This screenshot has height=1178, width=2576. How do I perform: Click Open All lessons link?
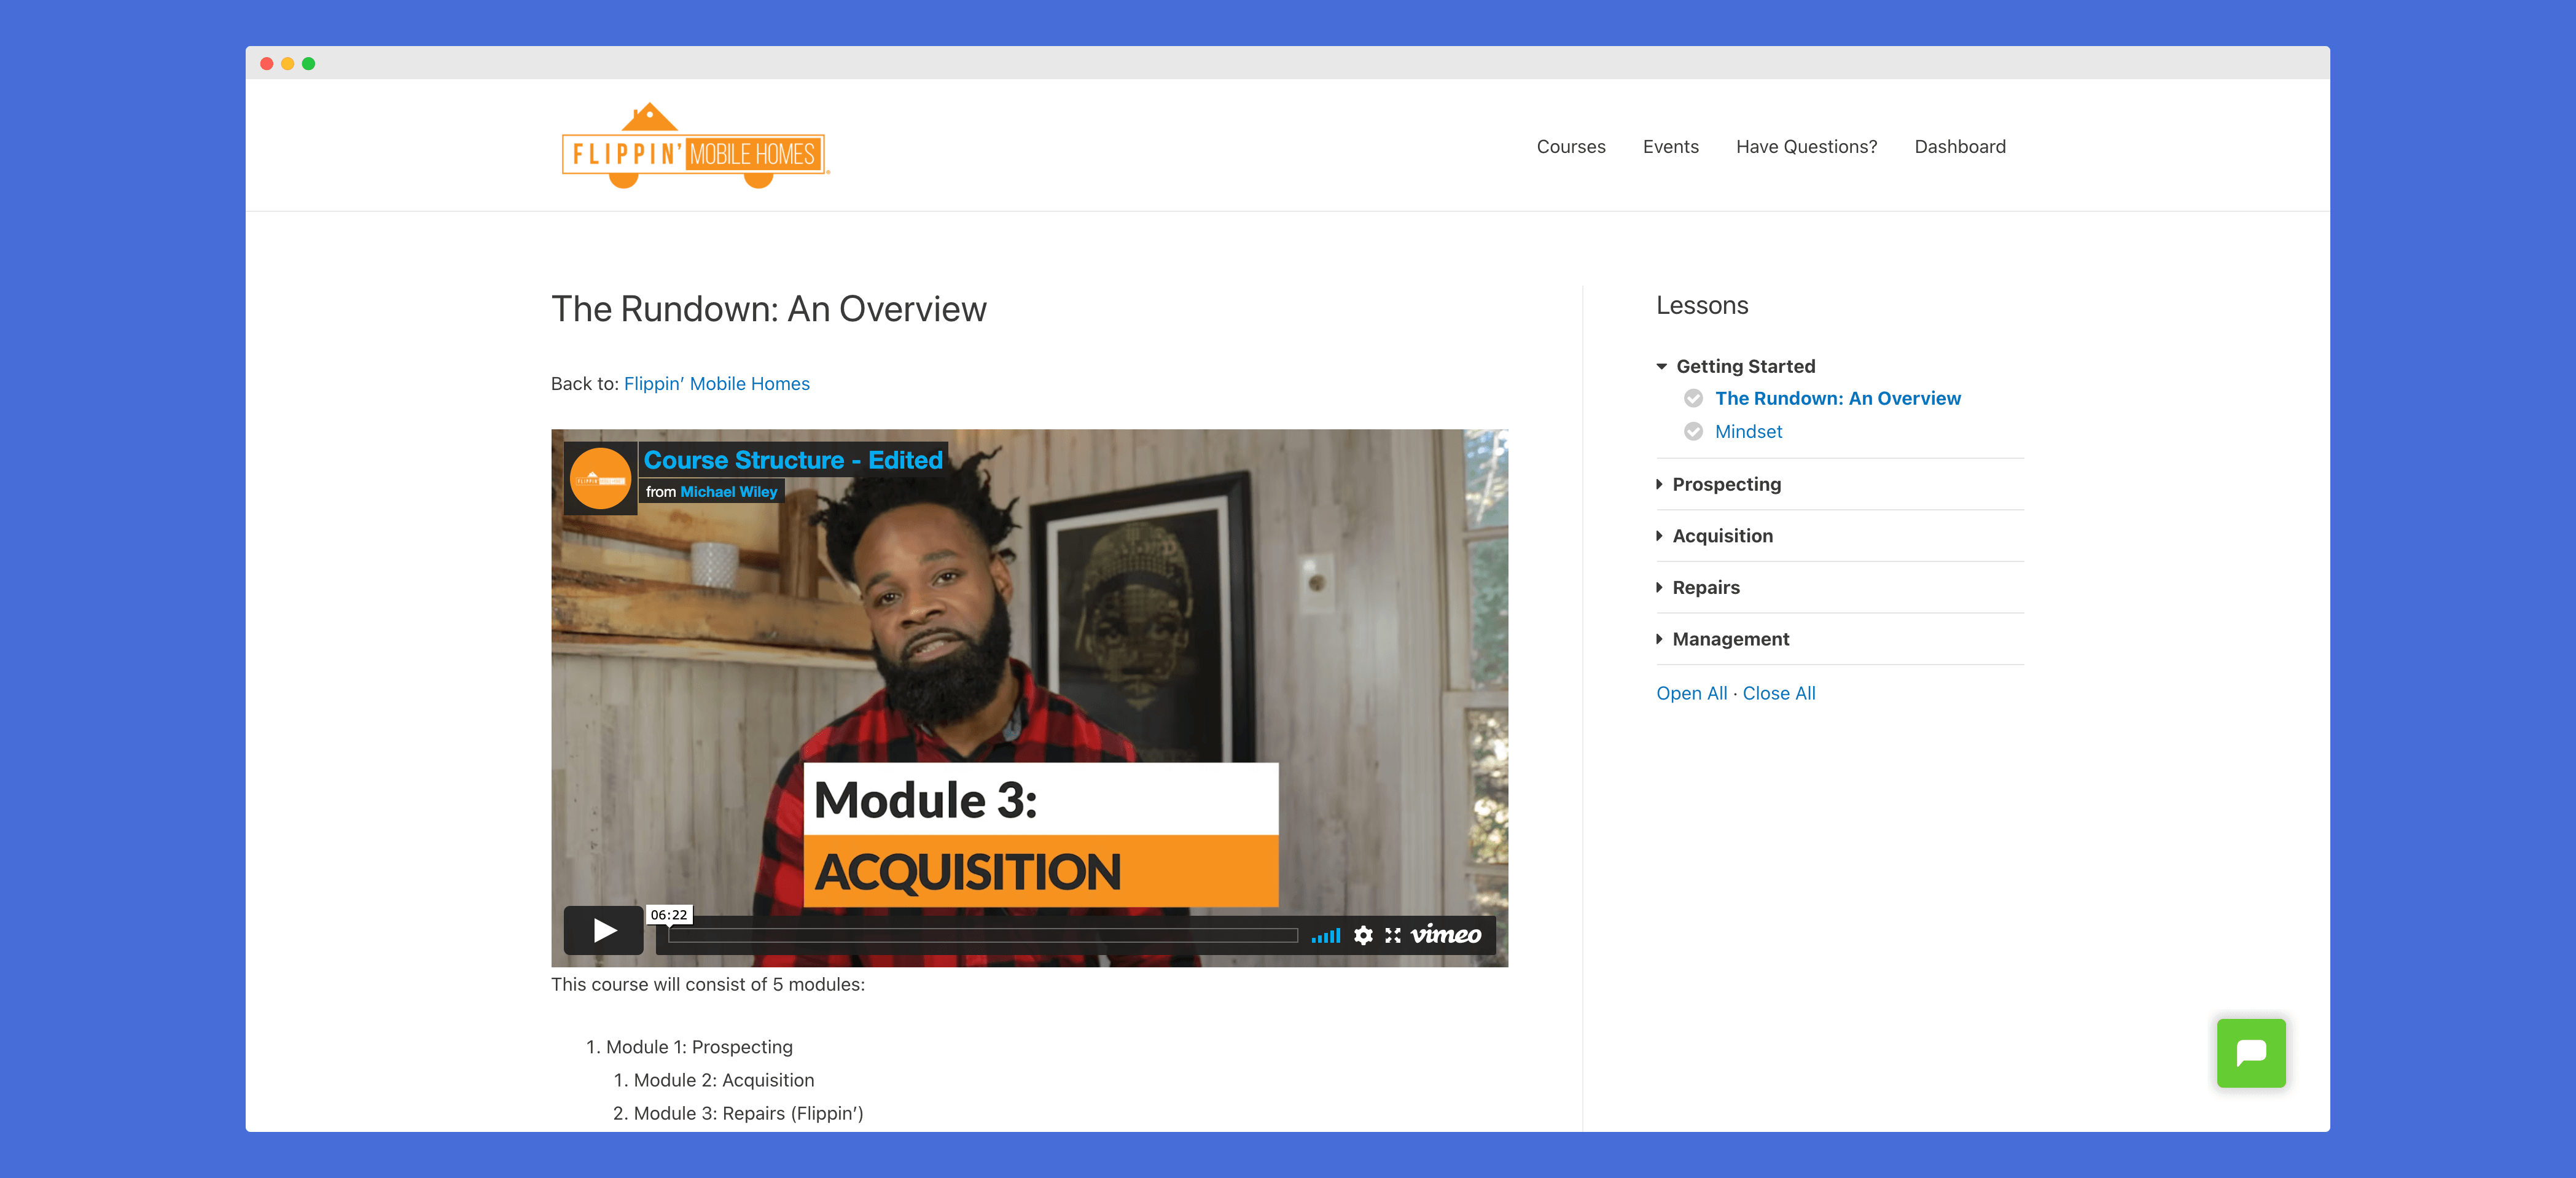tap(1690, 692)
